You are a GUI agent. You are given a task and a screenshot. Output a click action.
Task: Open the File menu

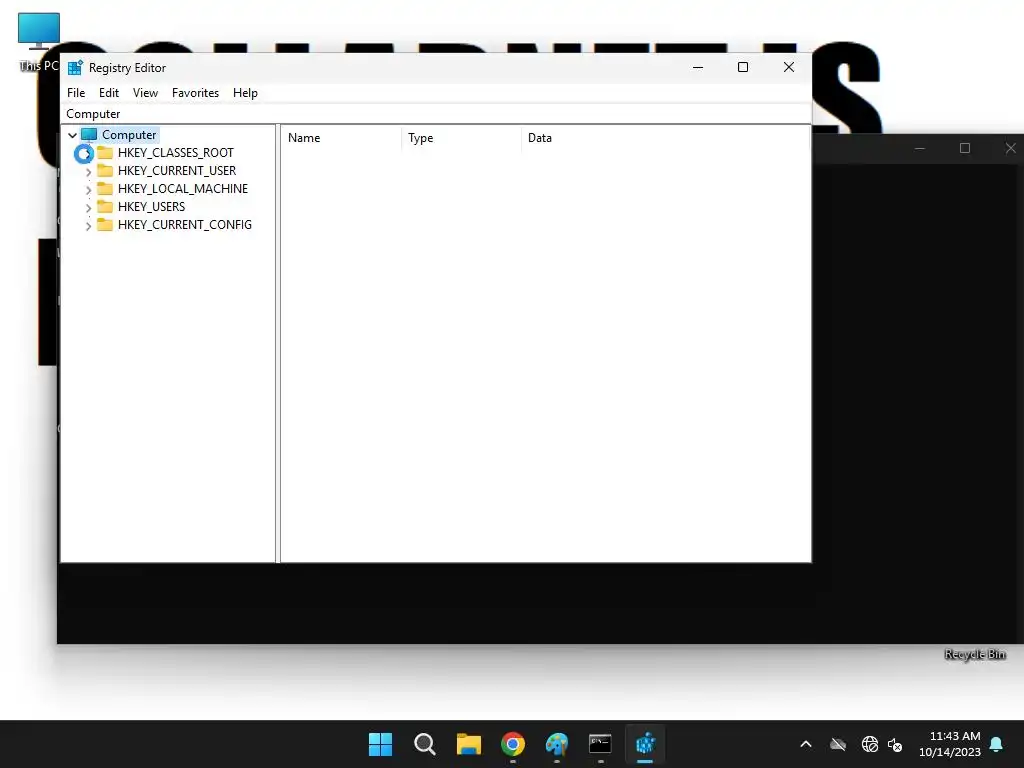pyautogui.click(x=76, y=93)
